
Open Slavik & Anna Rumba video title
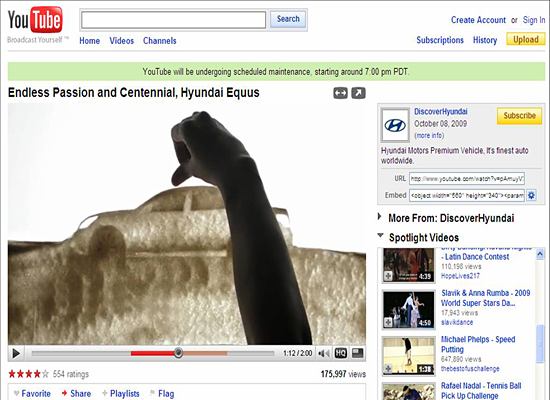485,298
